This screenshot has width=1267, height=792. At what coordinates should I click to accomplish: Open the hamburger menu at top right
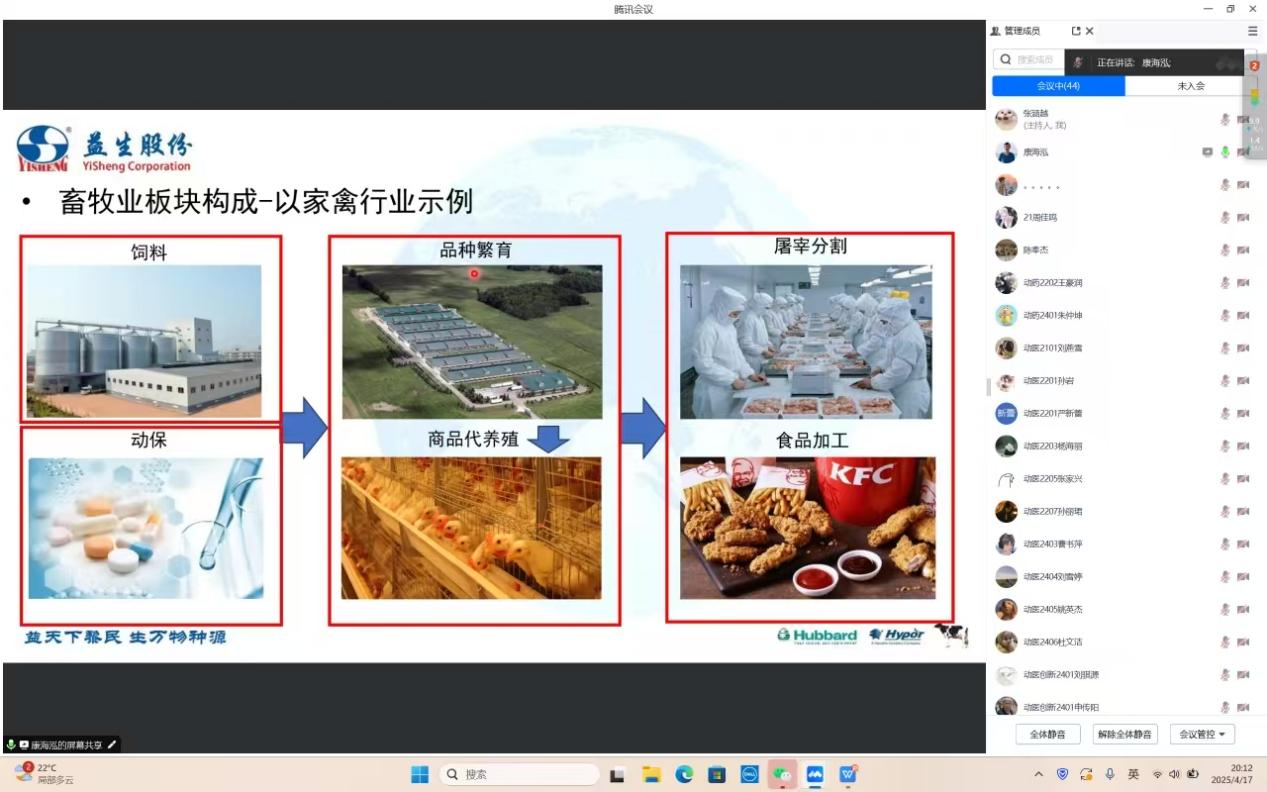click(x=1252, y=31)
